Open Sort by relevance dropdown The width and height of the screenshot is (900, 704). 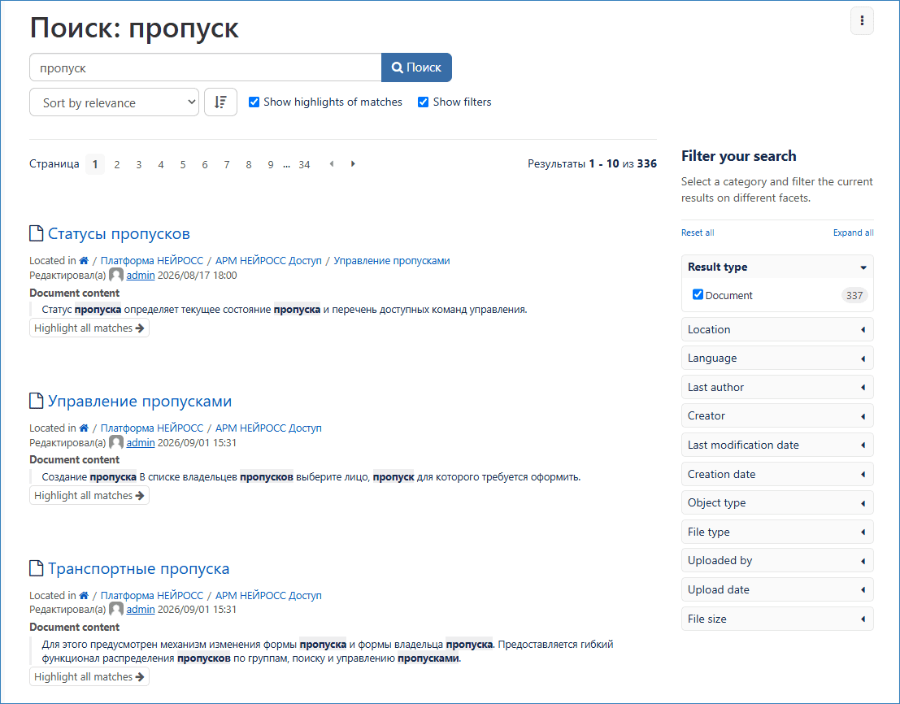[x=114, y=103]
